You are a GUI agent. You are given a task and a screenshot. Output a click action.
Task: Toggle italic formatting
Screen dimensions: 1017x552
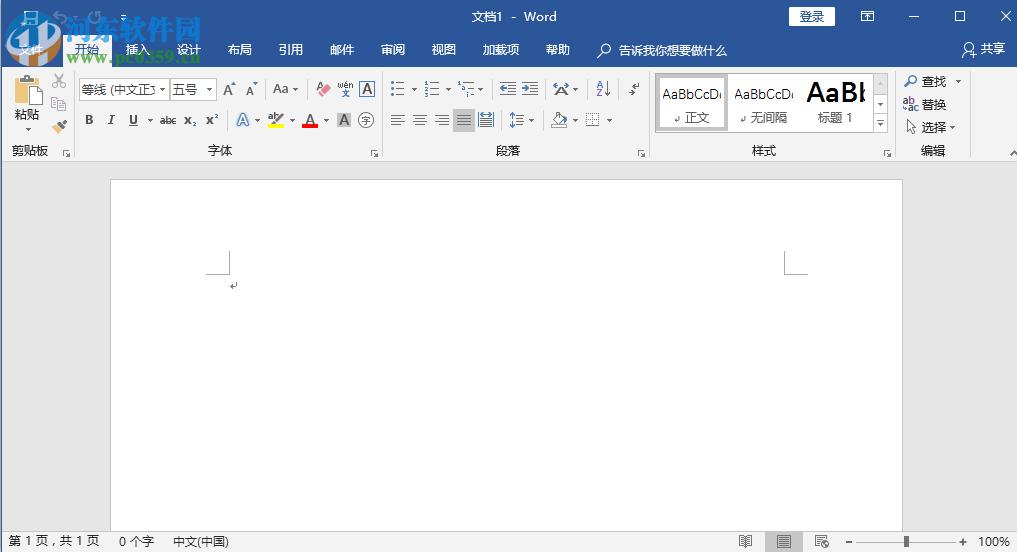tap(111, 120)
